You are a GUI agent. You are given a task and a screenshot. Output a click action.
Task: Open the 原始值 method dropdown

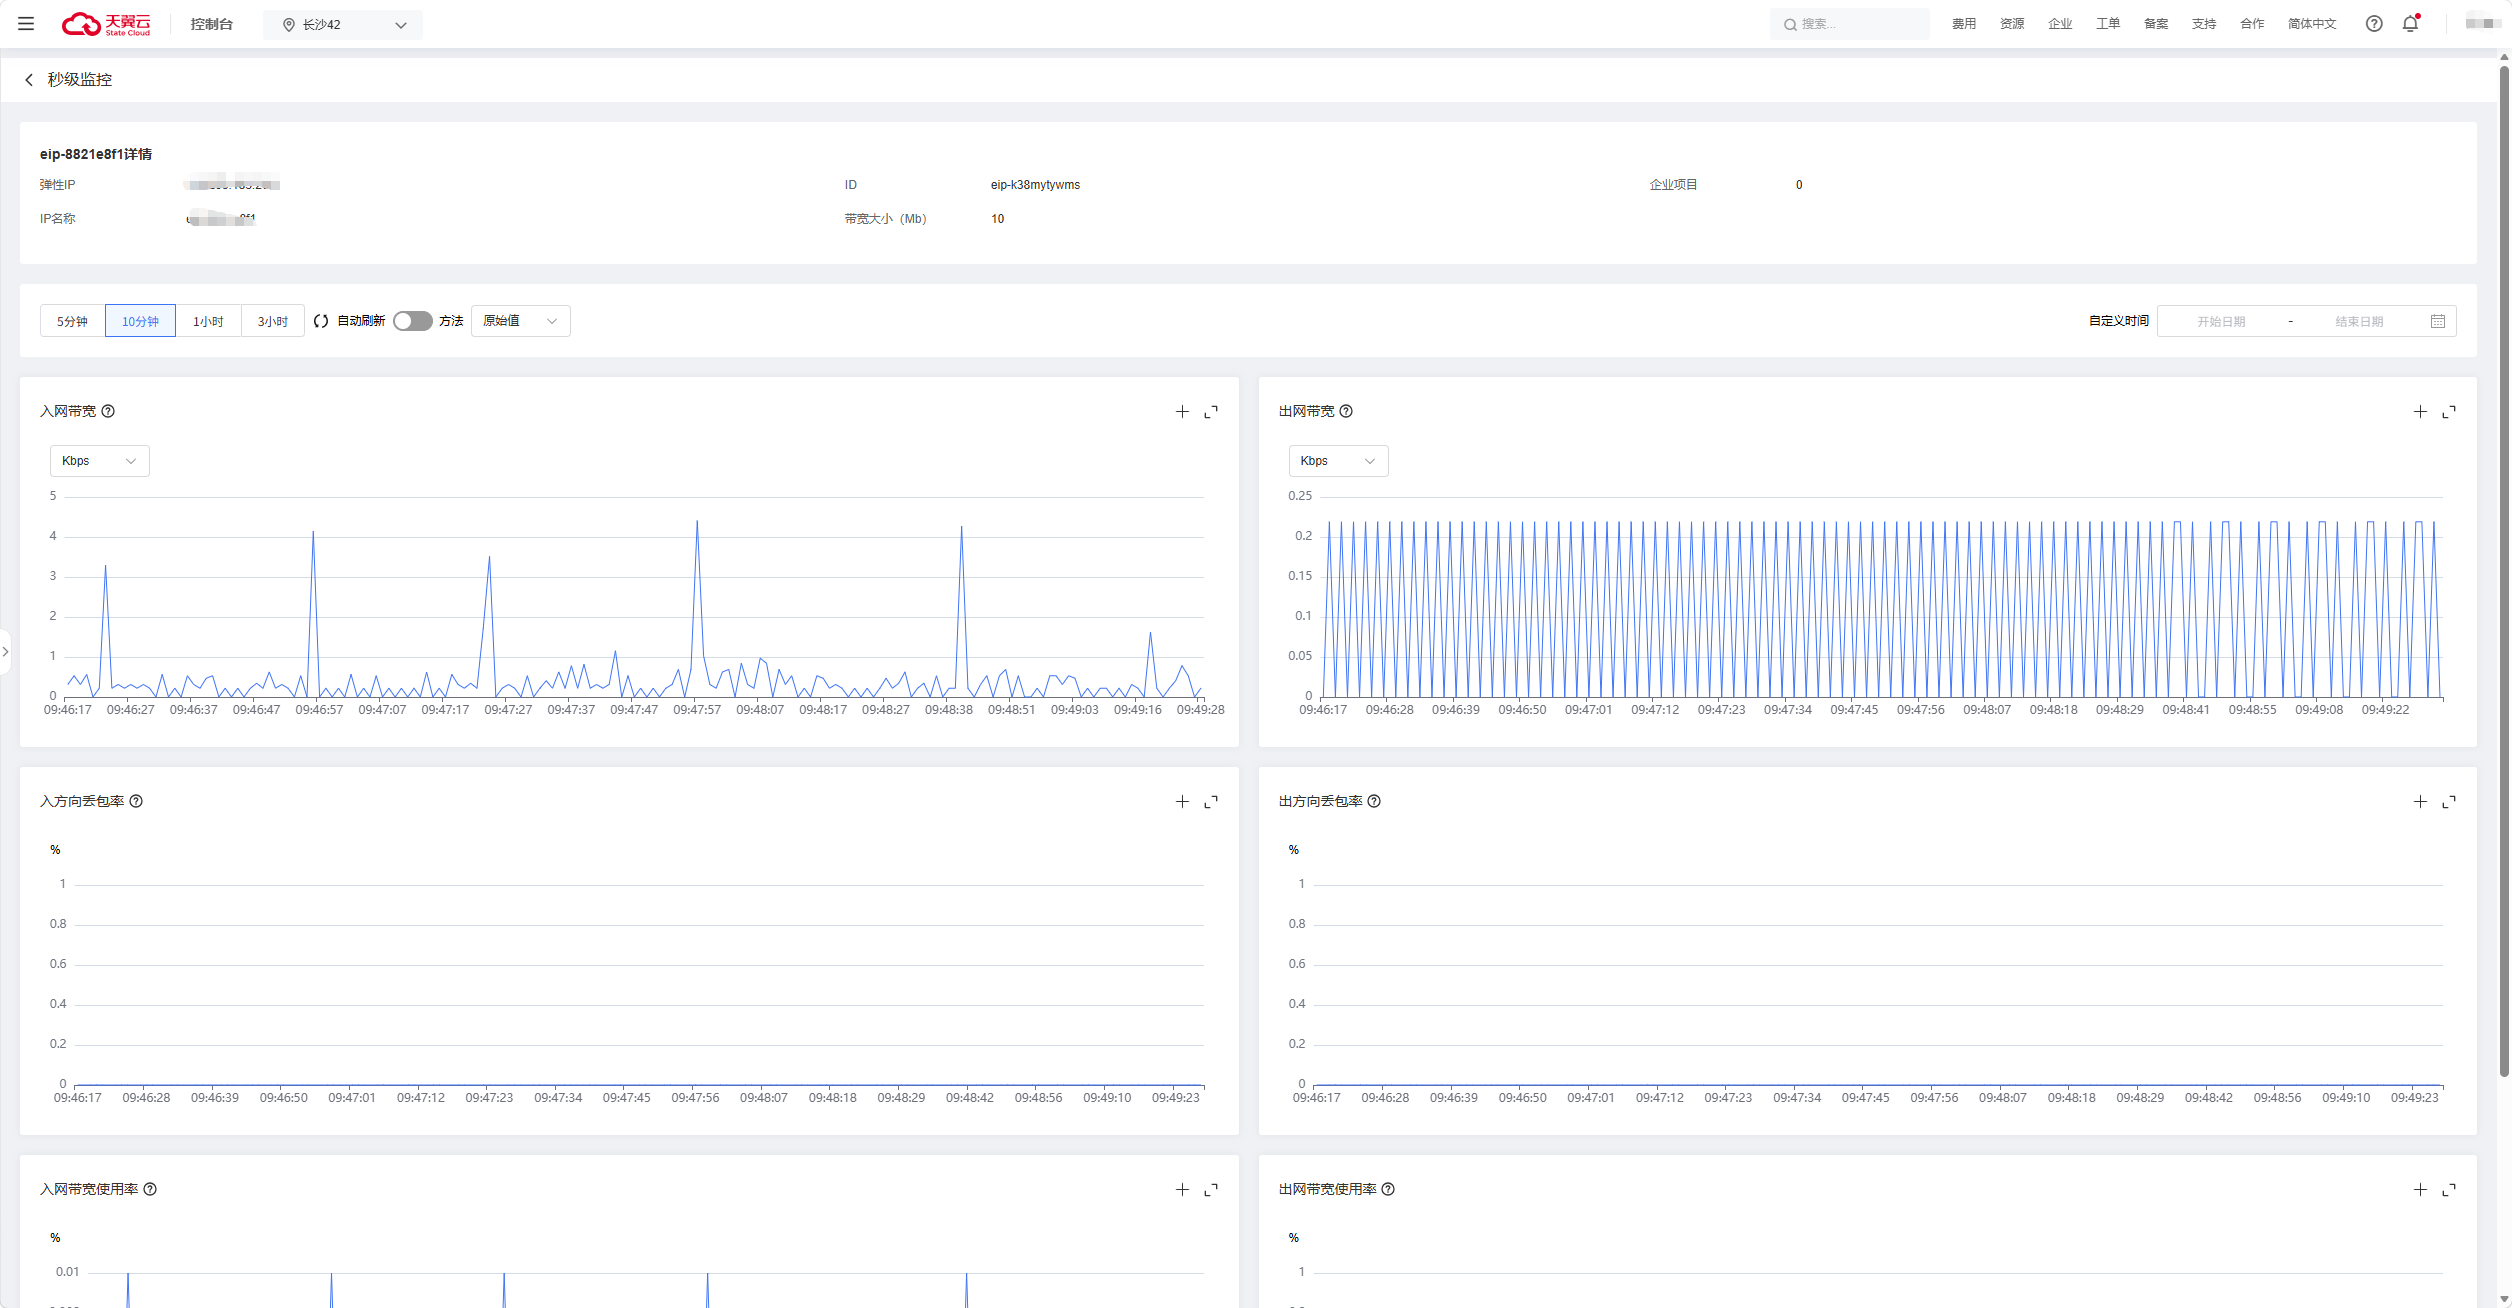tap(520, 321)
